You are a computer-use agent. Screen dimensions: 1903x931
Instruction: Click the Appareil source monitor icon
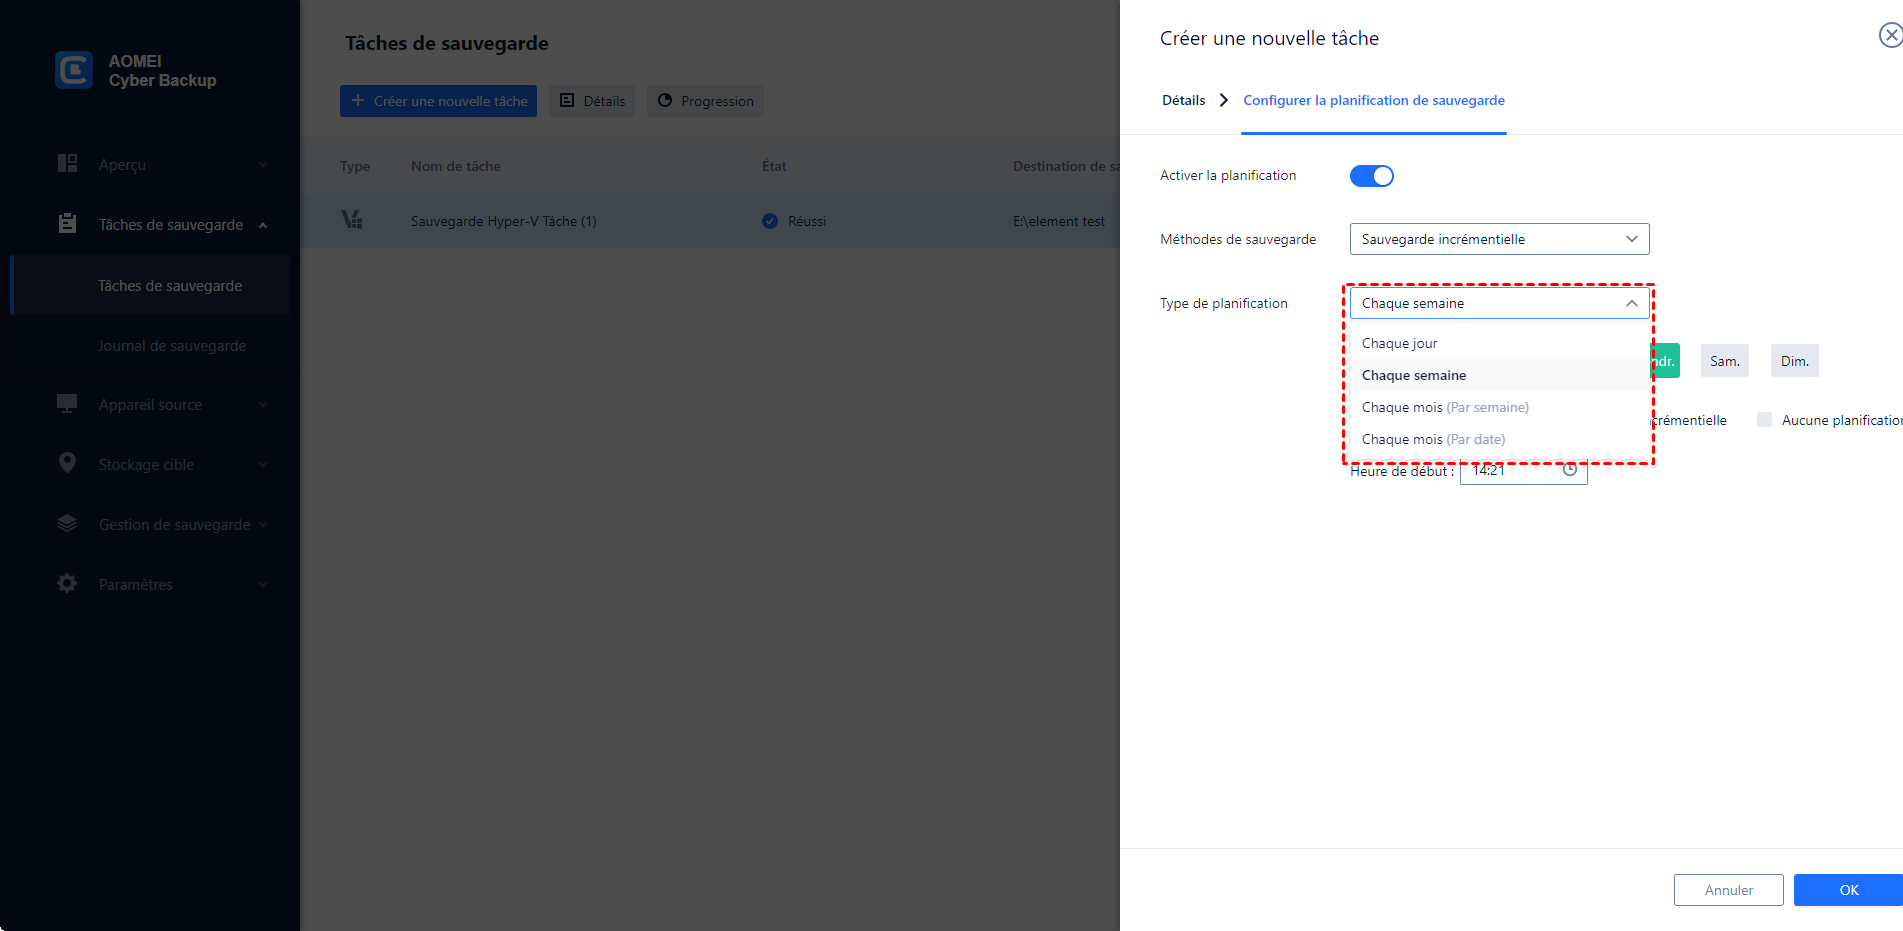[67, 403]
